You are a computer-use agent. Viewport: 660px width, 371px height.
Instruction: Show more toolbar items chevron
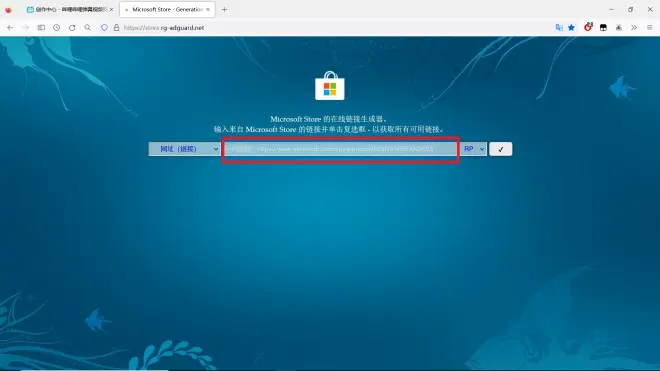point(634,28)
